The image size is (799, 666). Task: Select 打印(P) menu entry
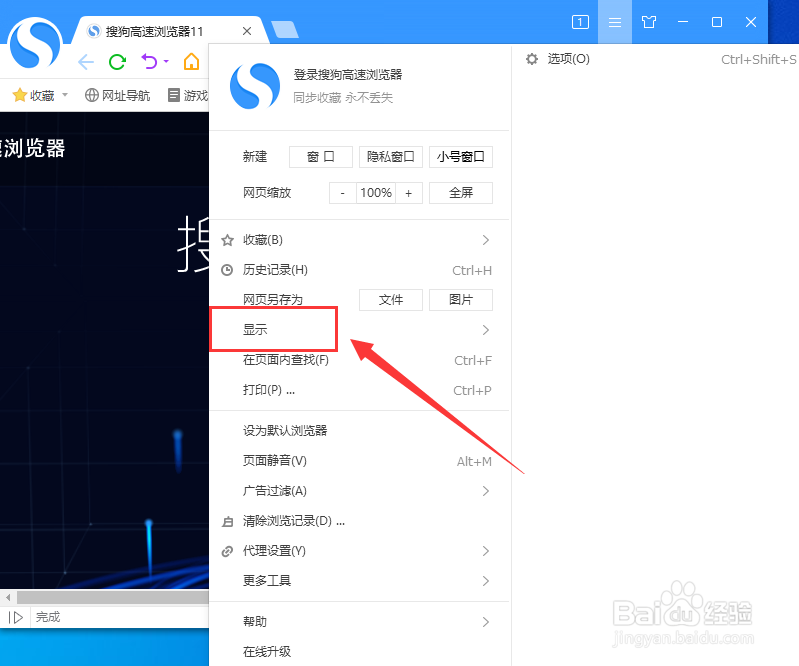coord(359,390)
